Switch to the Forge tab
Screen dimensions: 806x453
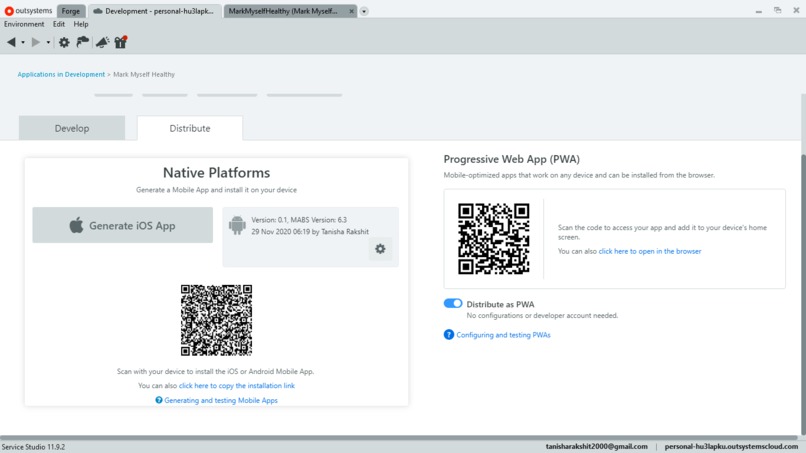[71, 11]
